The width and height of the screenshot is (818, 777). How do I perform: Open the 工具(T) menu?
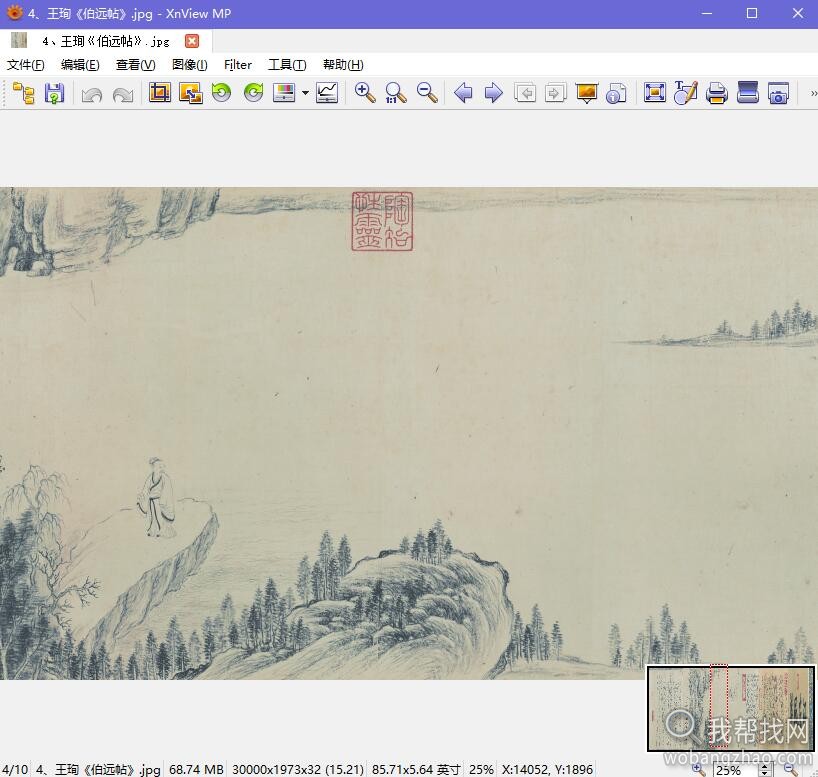tap(287, 65)
